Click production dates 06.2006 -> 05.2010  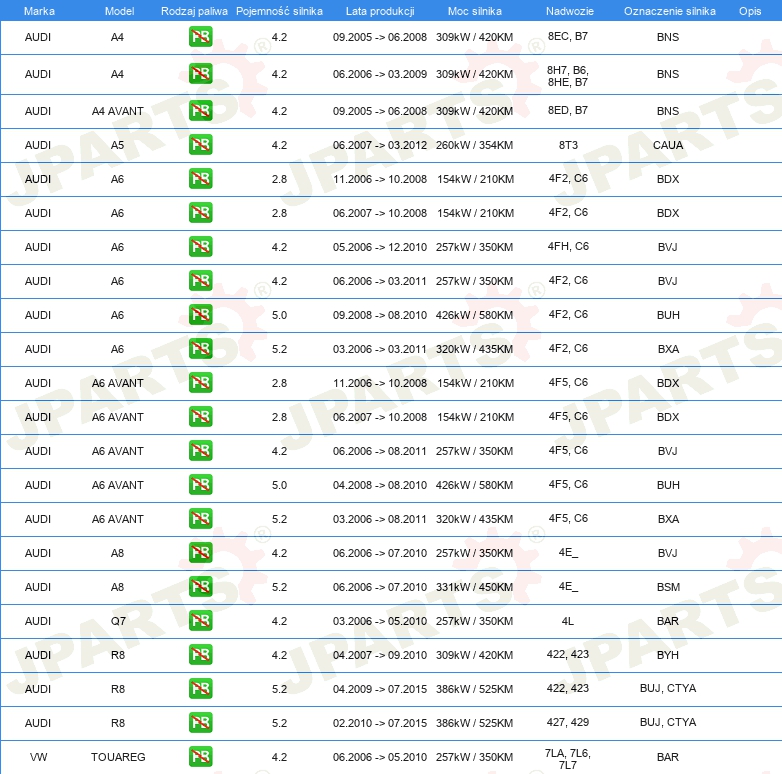(380, 757)
